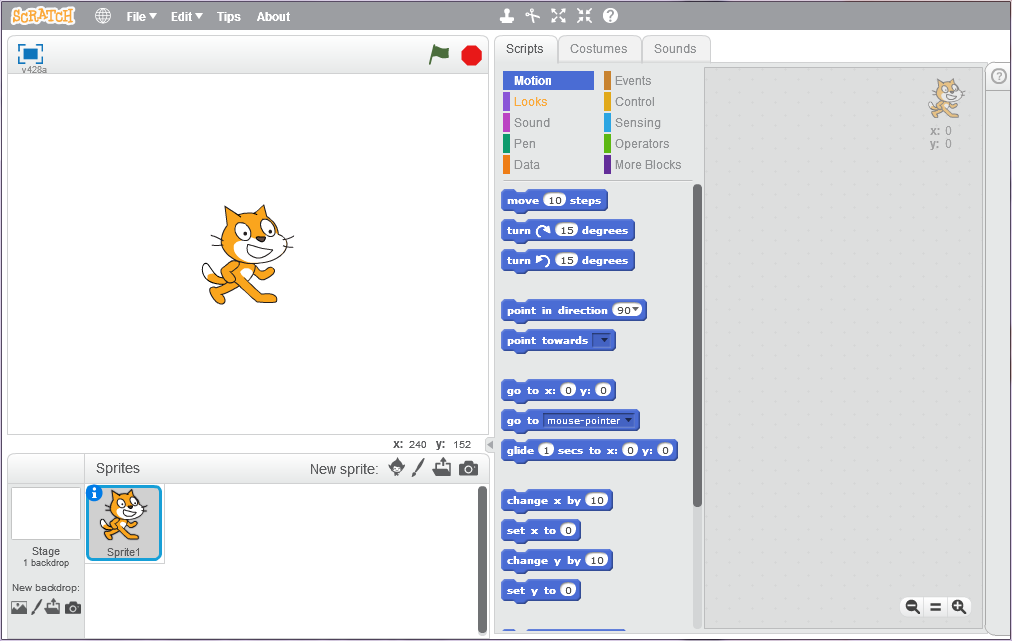
Task: Click degrees value in turn counterclockwise block
Action: (567, 260)
